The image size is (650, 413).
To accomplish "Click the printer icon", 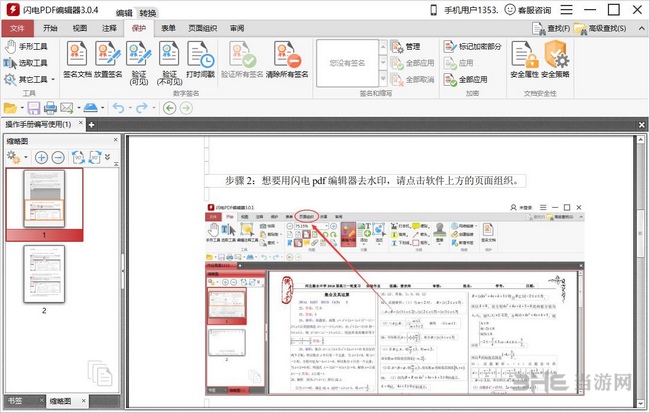I will tap(50, 108).
